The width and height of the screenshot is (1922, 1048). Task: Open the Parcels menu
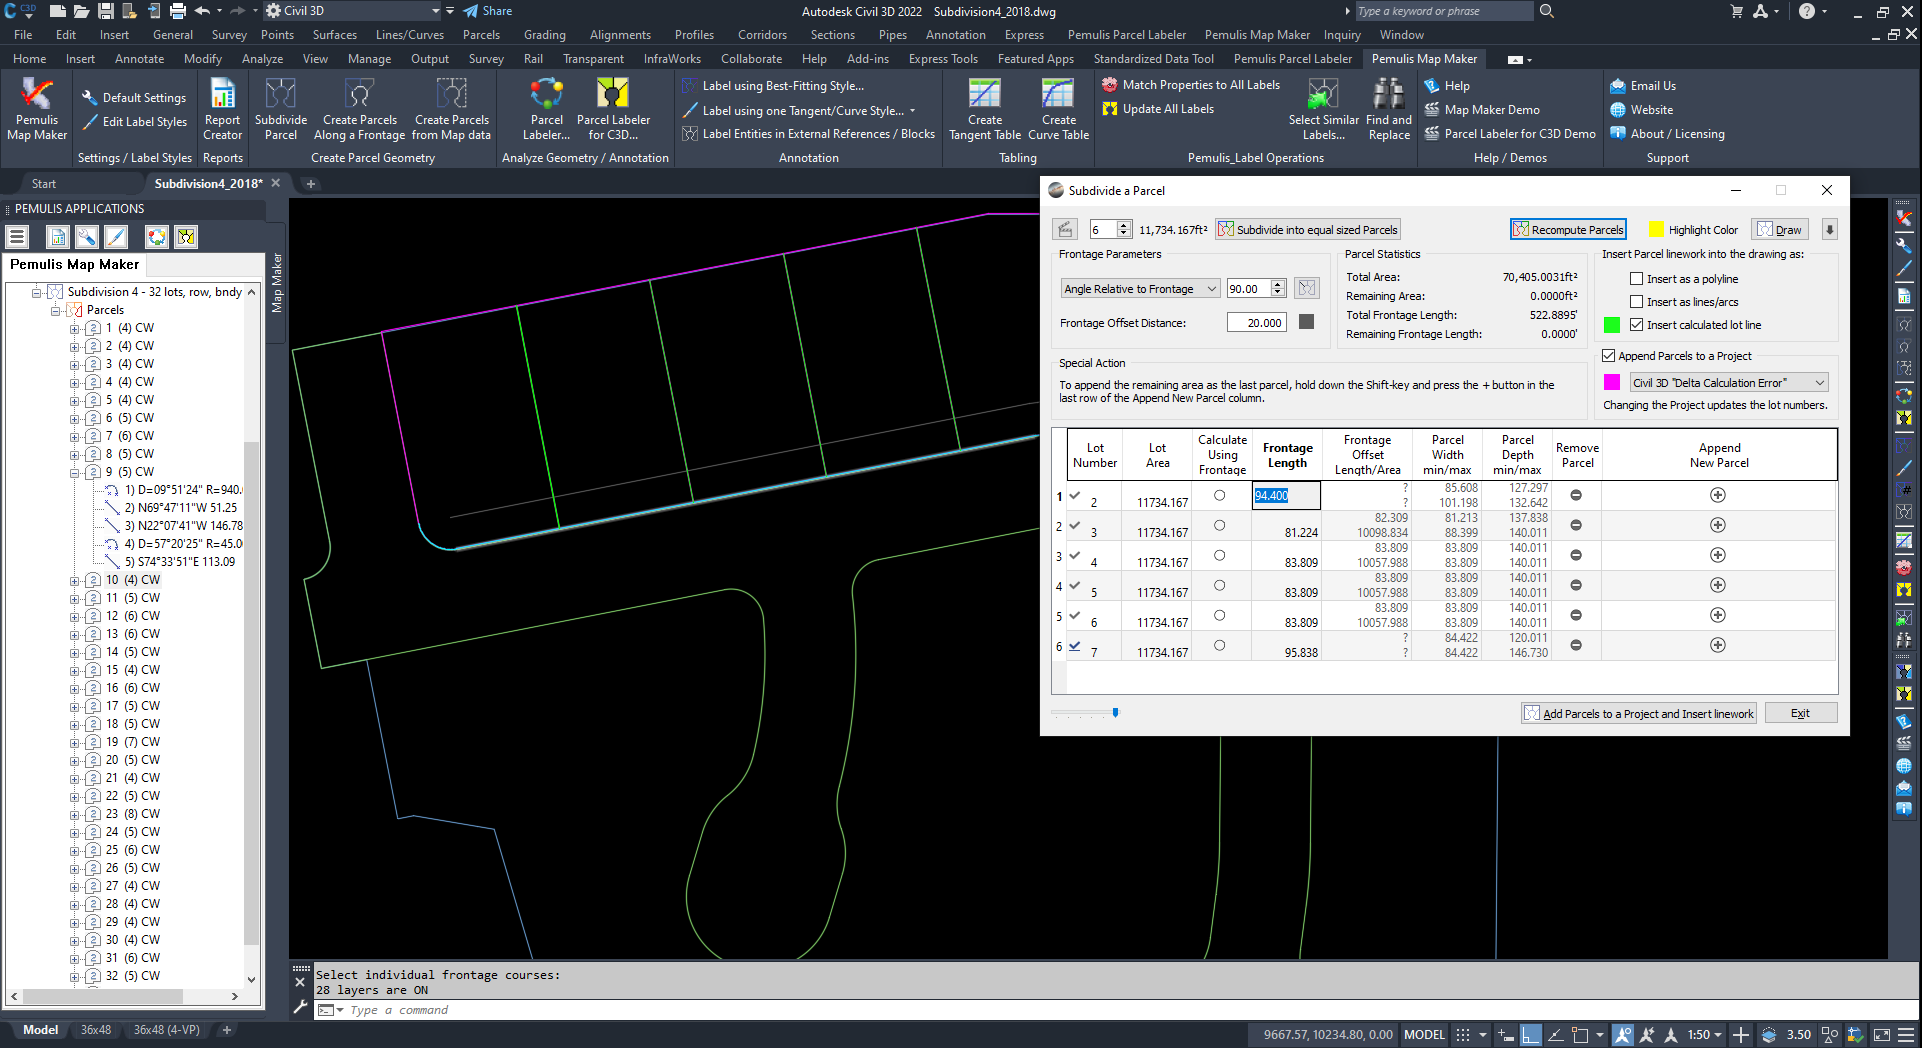(x=481, y=35)
